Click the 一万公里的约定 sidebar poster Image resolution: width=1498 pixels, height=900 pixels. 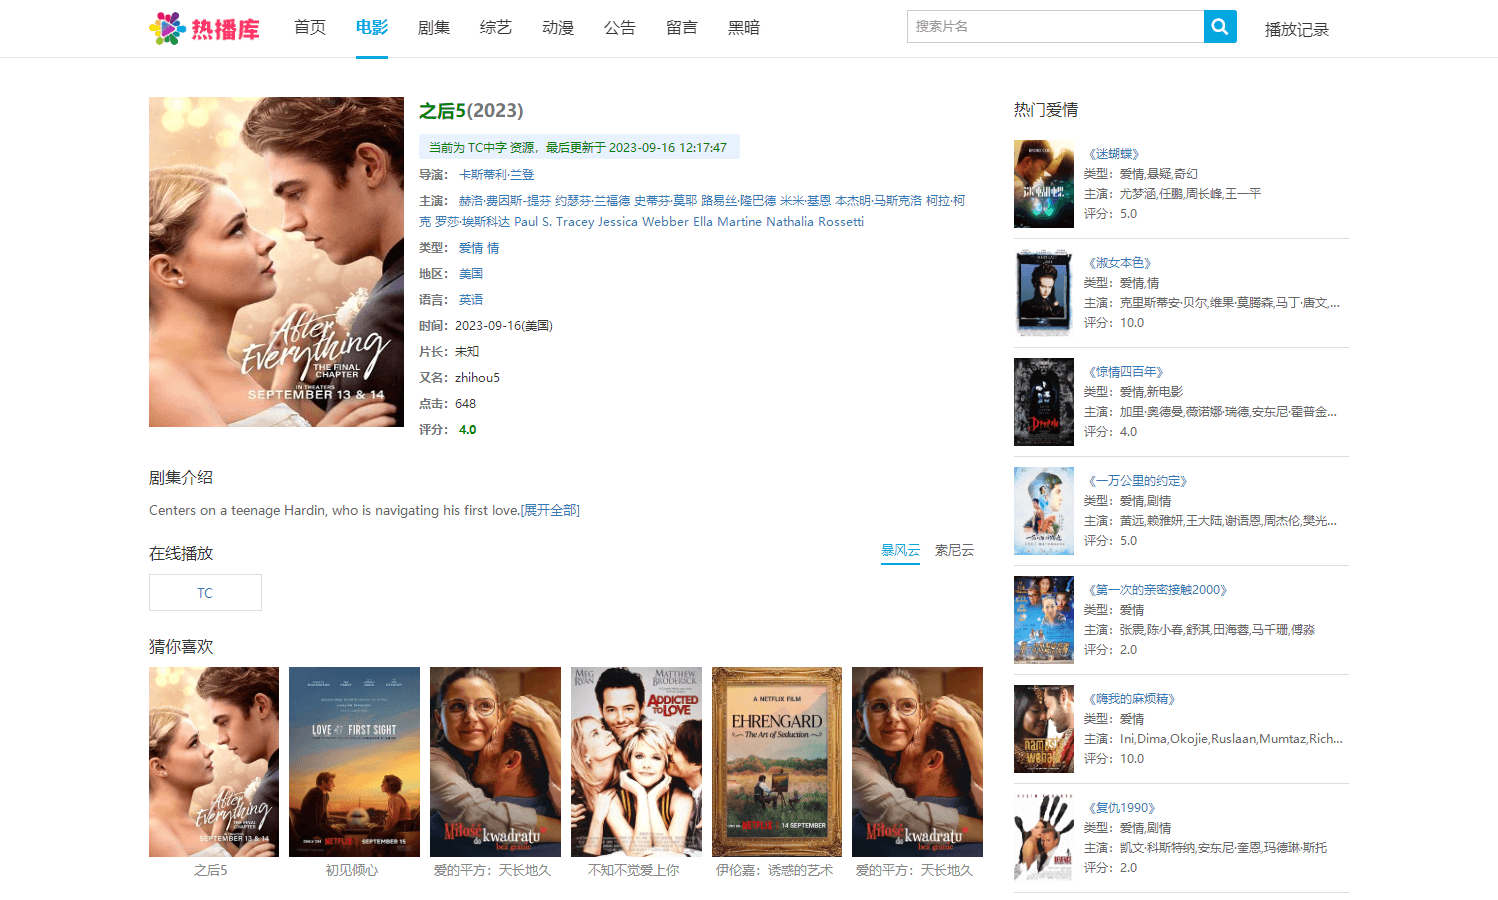pos(1044,511)
